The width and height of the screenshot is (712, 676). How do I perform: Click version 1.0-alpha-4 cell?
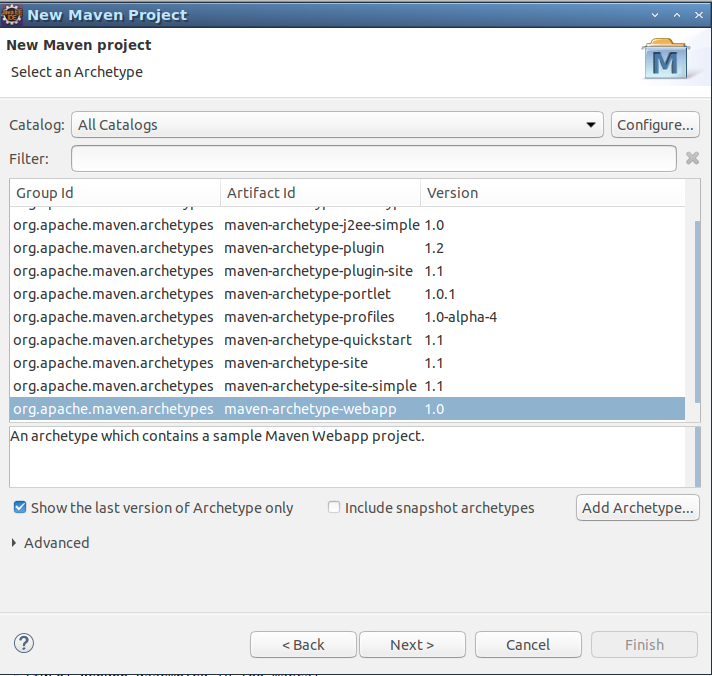[460, 317]
